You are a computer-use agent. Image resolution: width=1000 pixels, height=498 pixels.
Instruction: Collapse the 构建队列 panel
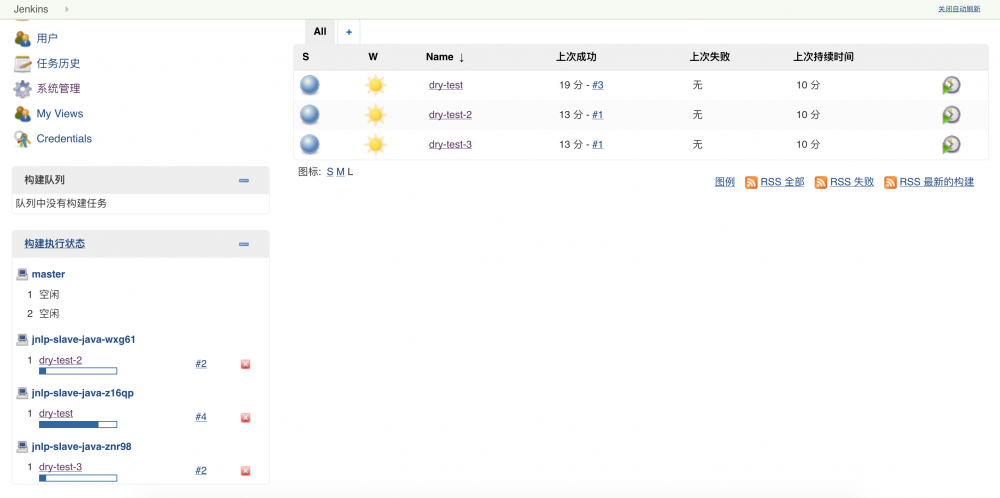coord(244,180)
